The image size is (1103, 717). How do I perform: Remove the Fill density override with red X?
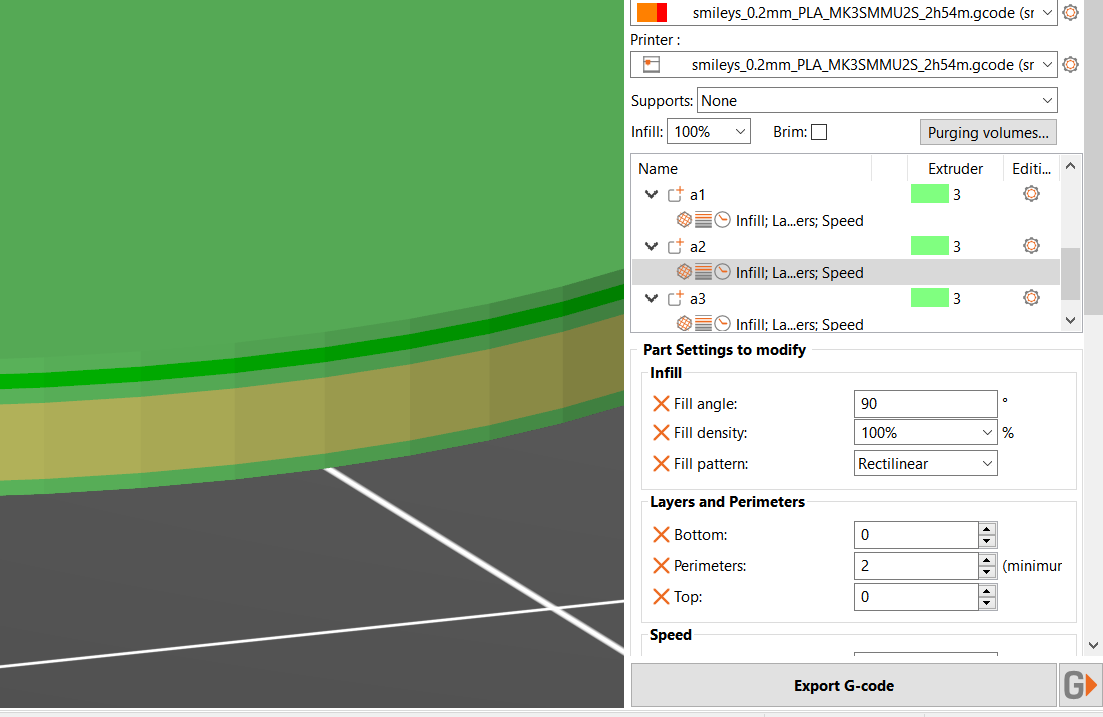pyautogui.click(x=661, y=433)
